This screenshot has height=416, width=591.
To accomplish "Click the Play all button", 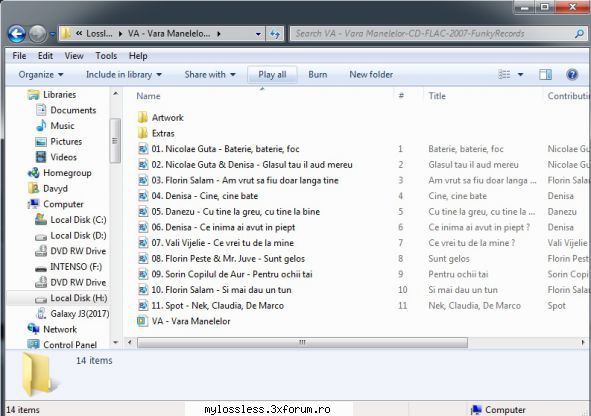I will (x=272, y=75).
